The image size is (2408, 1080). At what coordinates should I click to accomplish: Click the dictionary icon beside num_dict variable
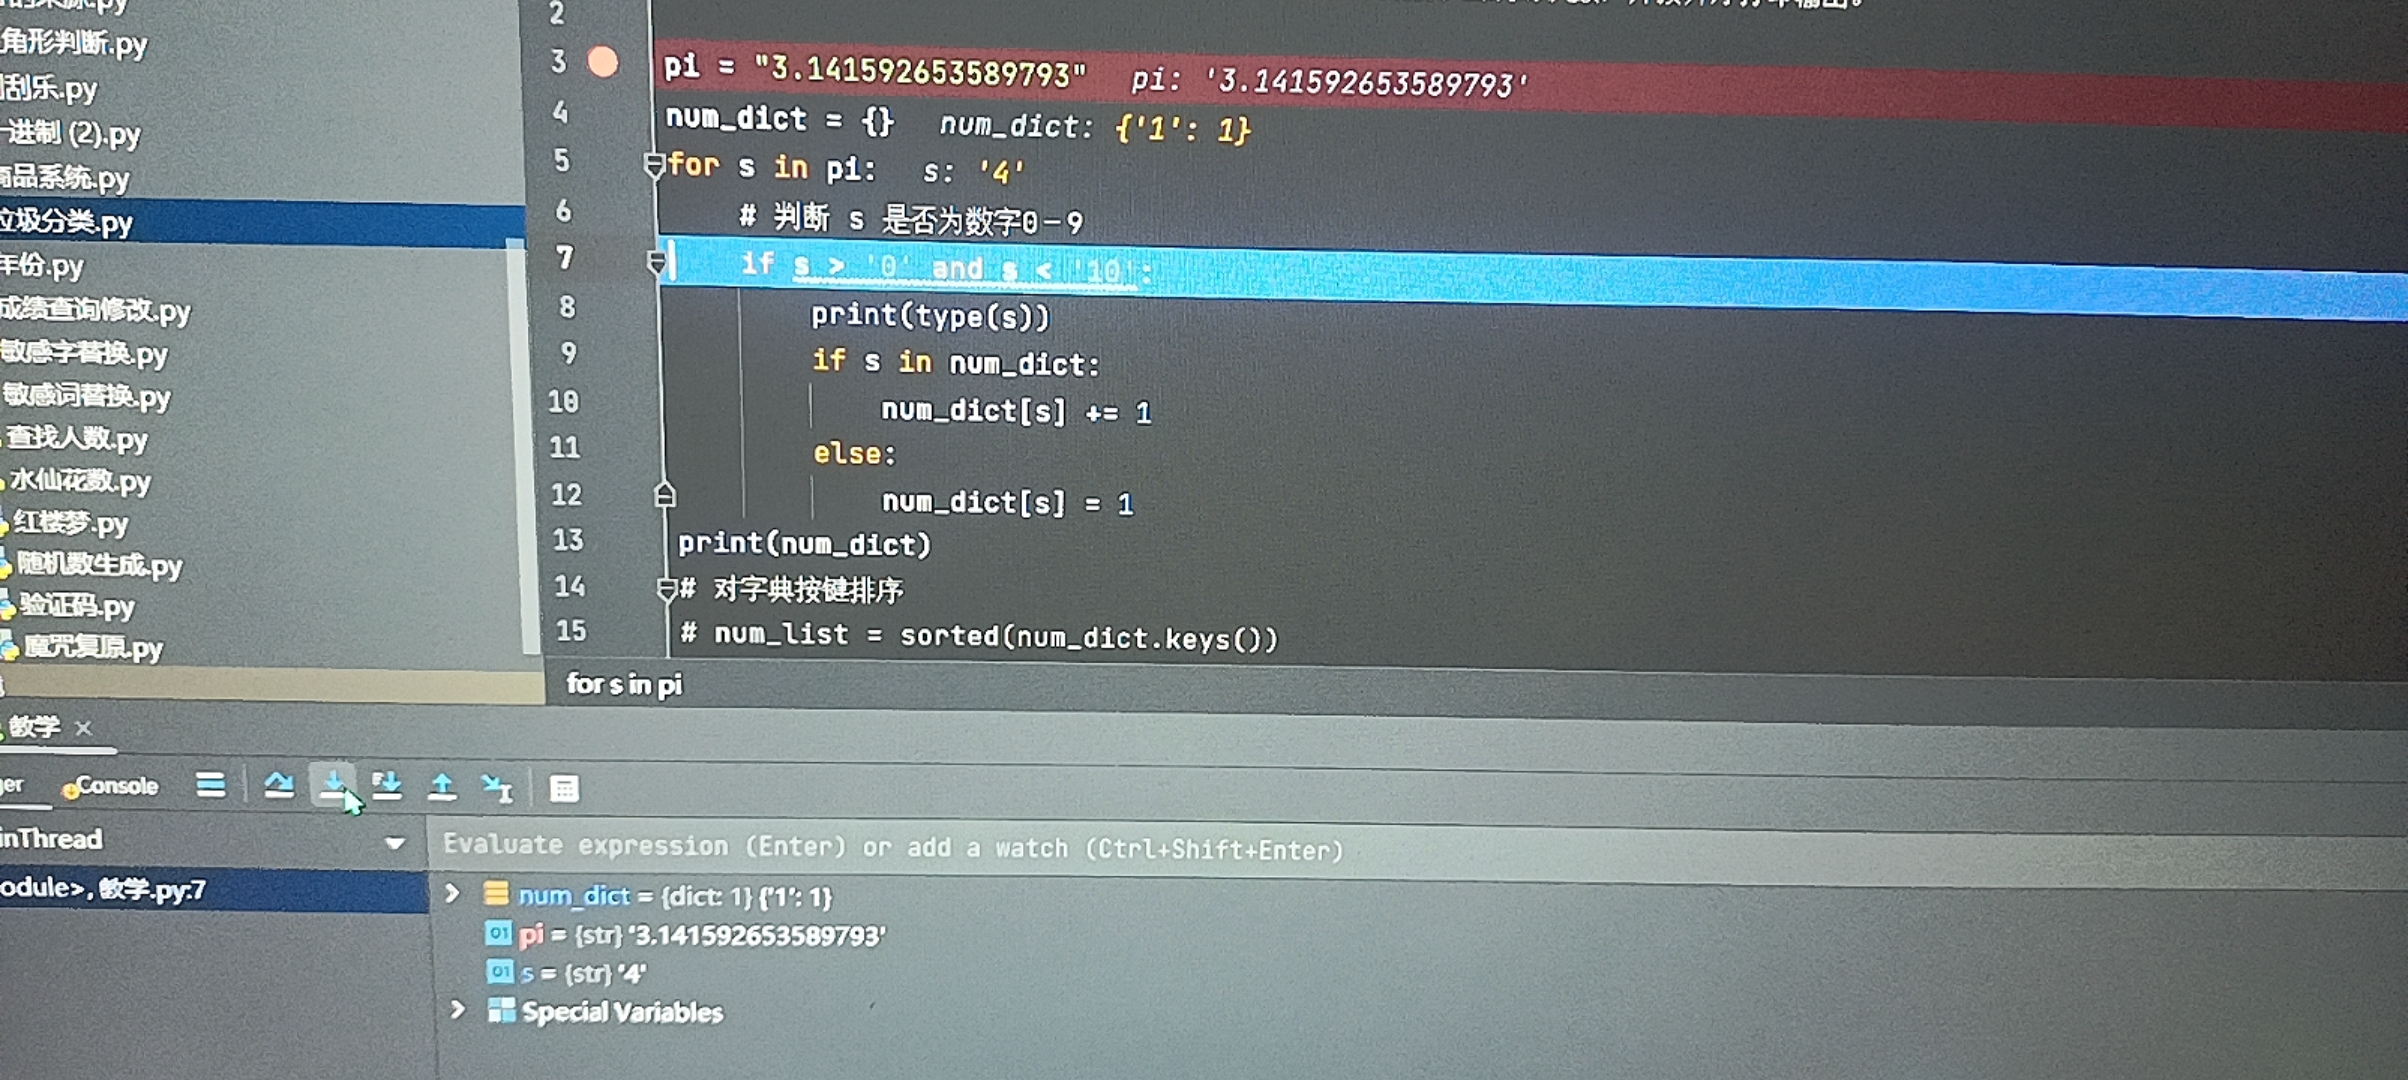(x=497, y=896)
